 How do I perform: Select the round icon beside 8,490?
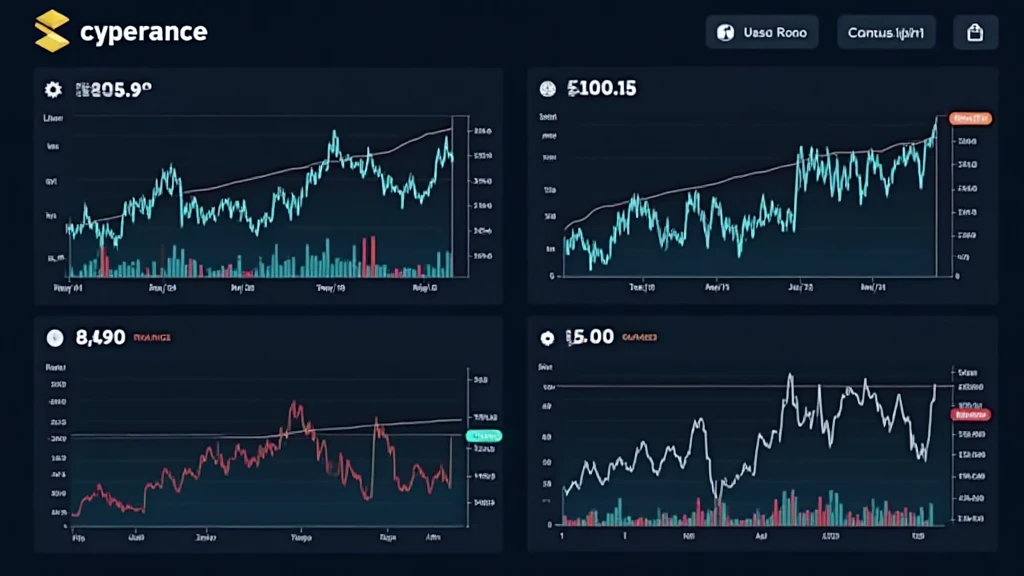pyautogui.click(x=54, y=338)
